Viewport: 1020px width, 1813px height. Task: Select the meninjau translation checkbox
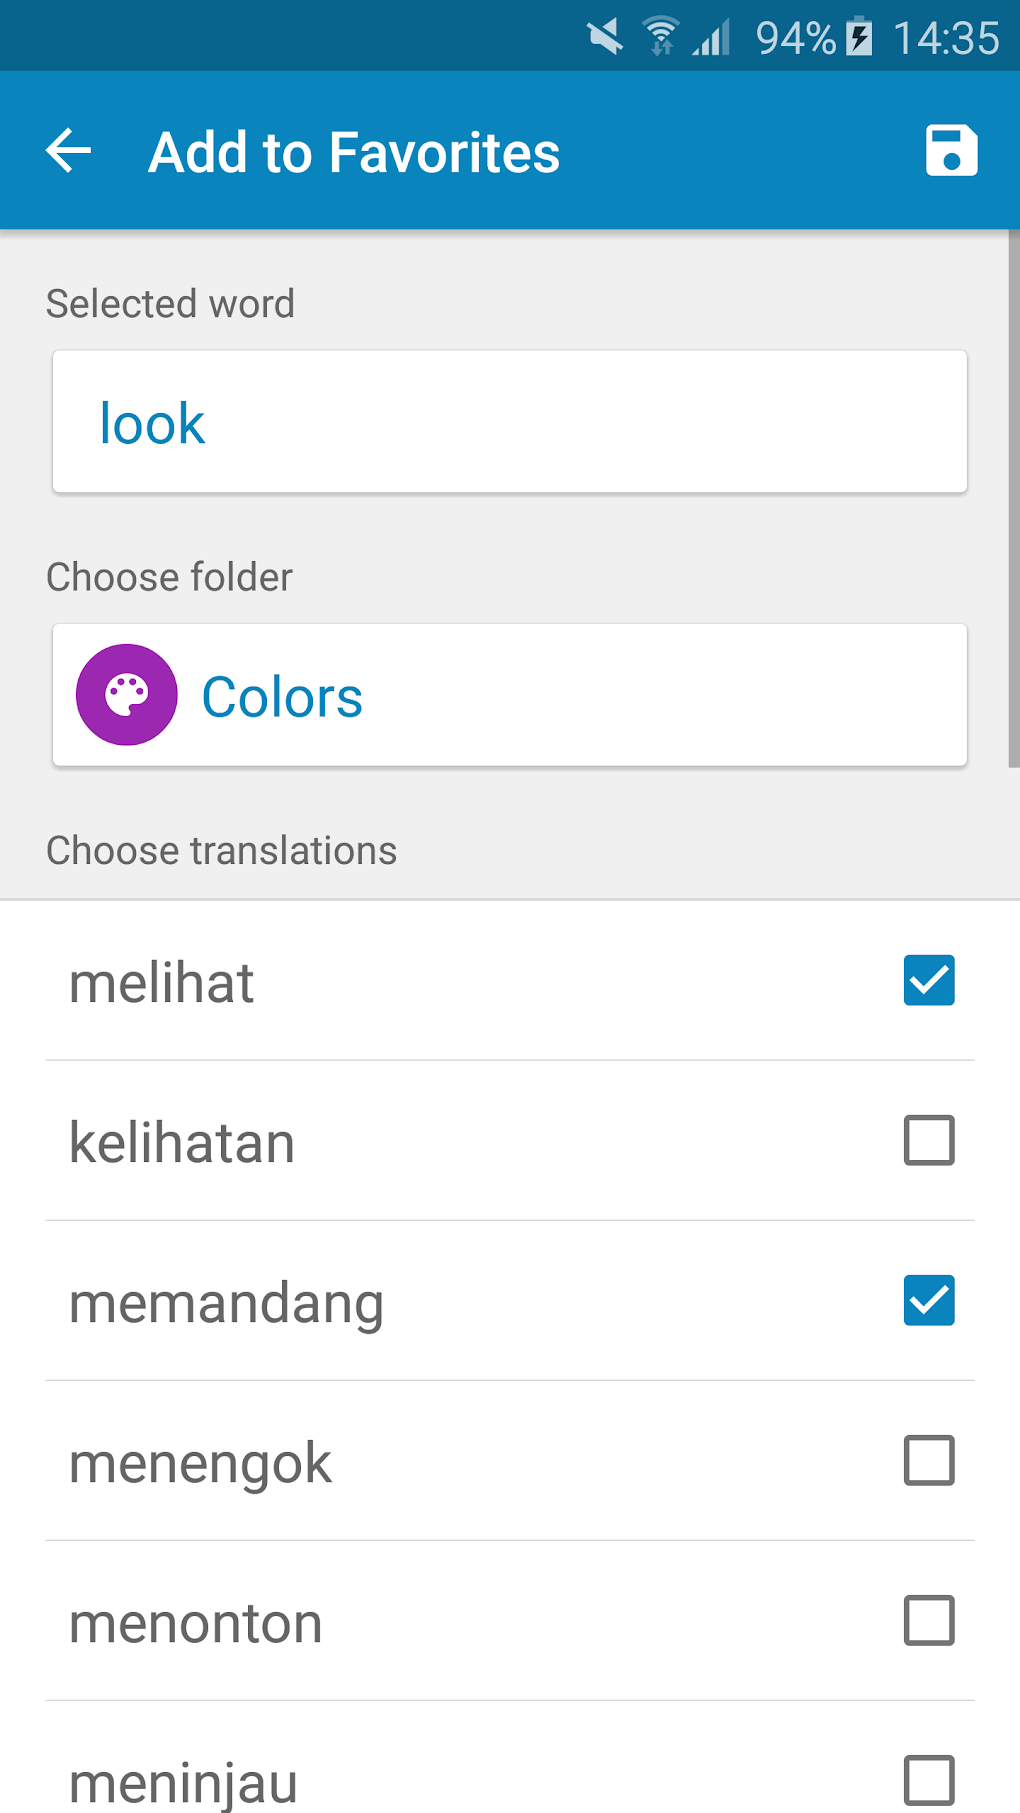tap(929, 1780)
